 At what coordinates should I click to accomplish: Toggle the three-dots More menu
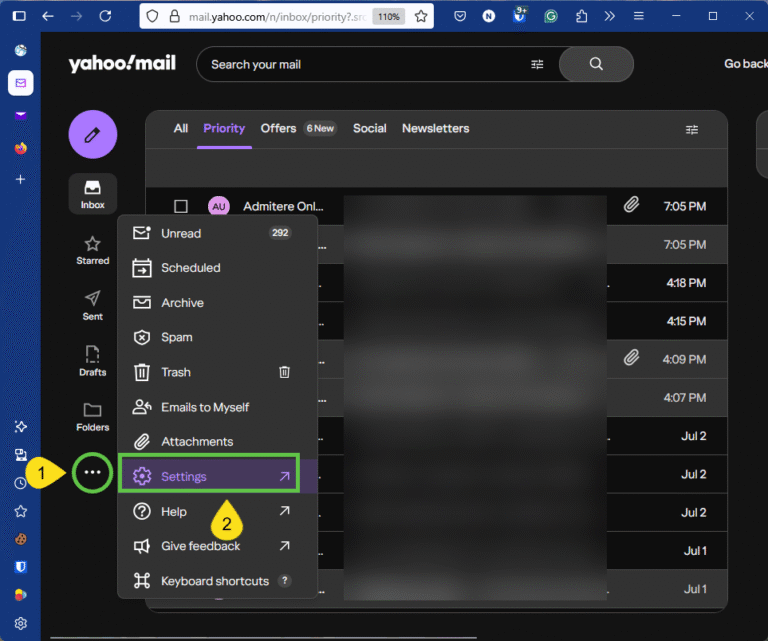coord(93,472)
